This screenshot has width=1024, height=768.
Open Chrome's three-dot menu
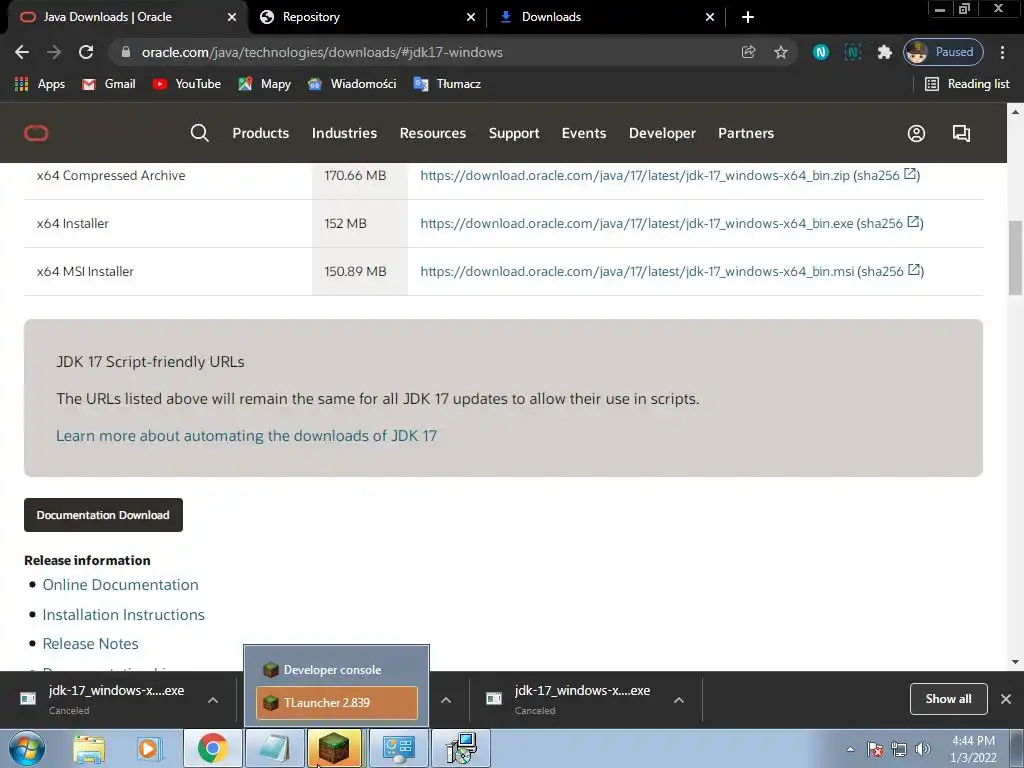1002,52
